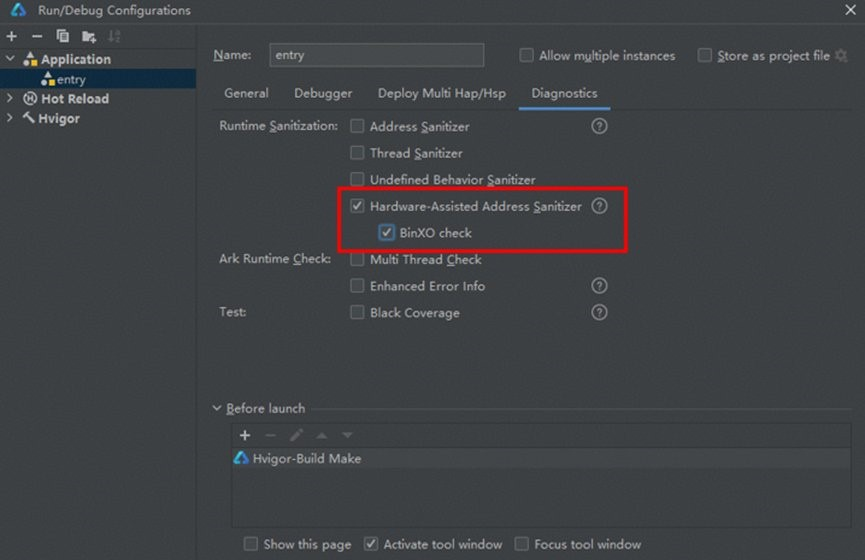The image size is (865, 560).
Task: Select the Diagnostics tab
Action: click(x=564, y=93)
